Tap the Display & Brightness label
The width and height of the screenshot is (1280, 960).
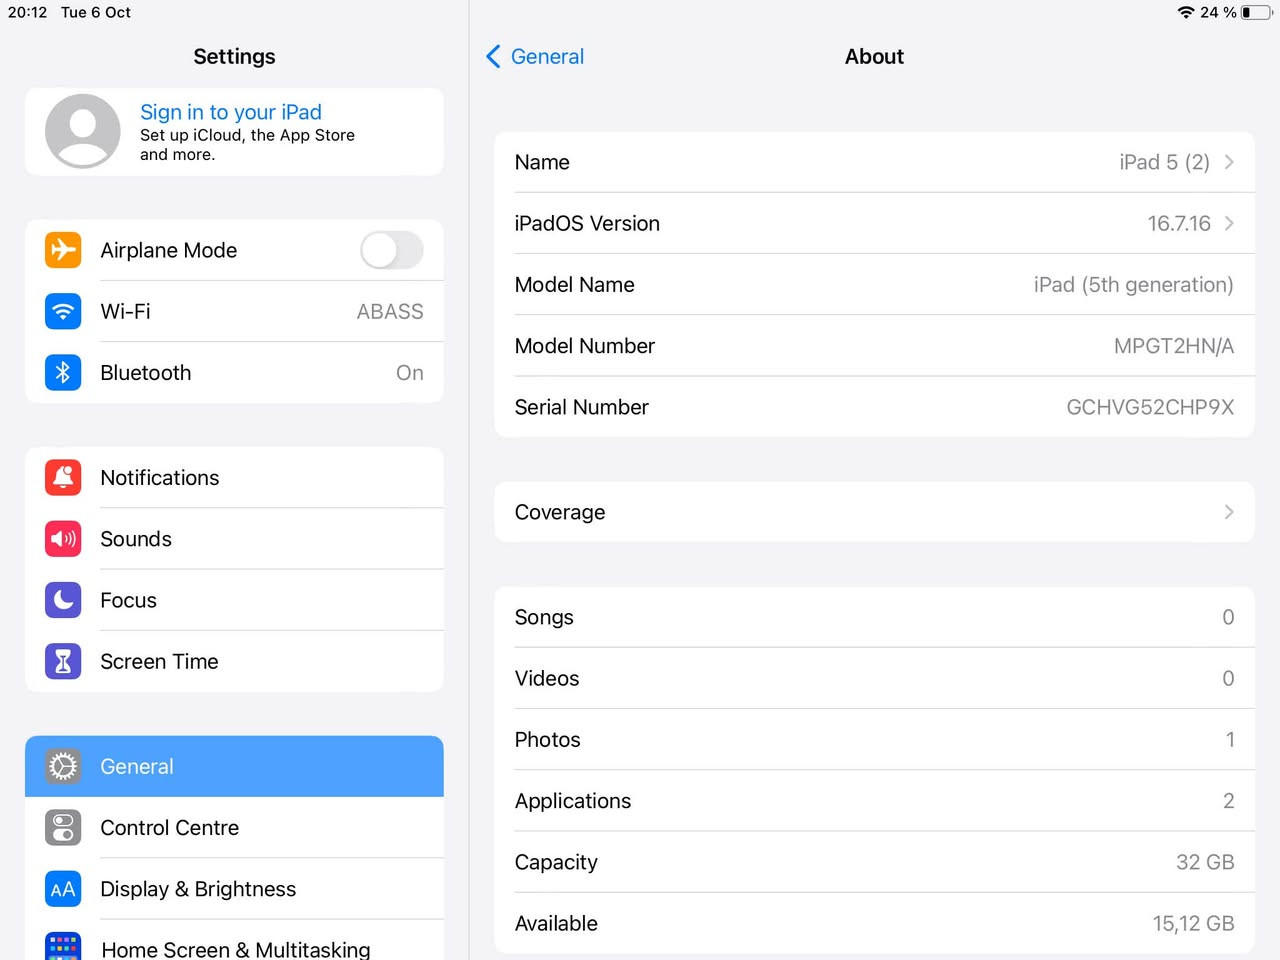198,889
